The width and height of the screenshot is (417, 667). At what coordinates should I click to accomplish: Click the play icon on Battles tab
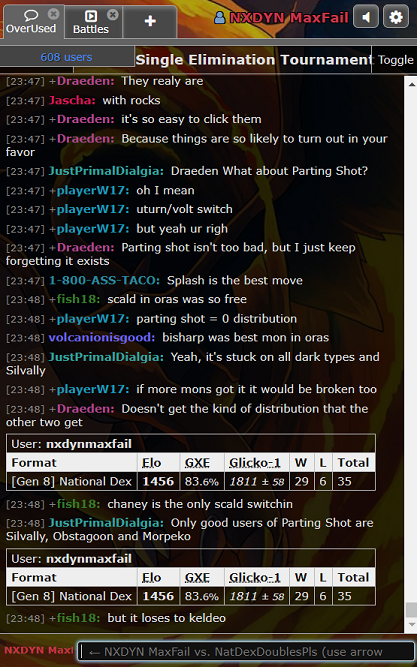click(91, 16)
